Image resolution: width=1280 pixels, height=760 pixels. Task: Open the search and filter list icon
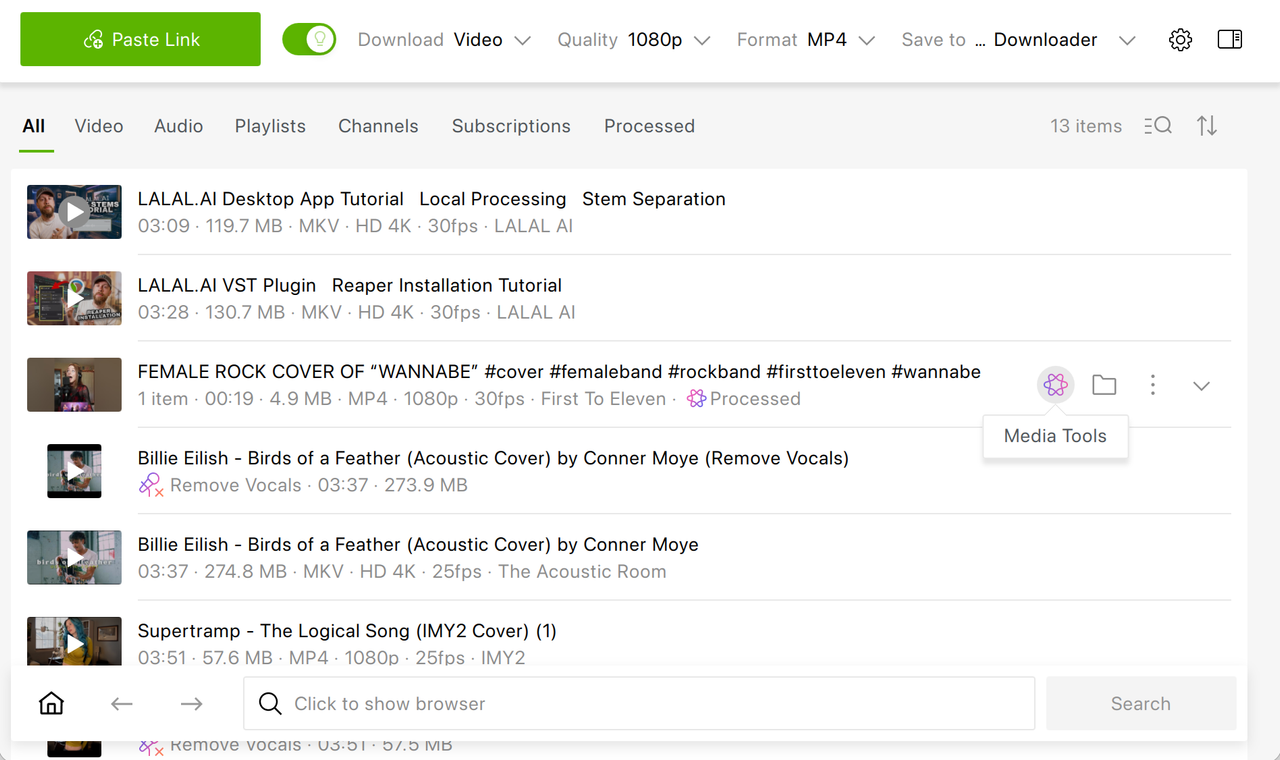[1158, 126]
